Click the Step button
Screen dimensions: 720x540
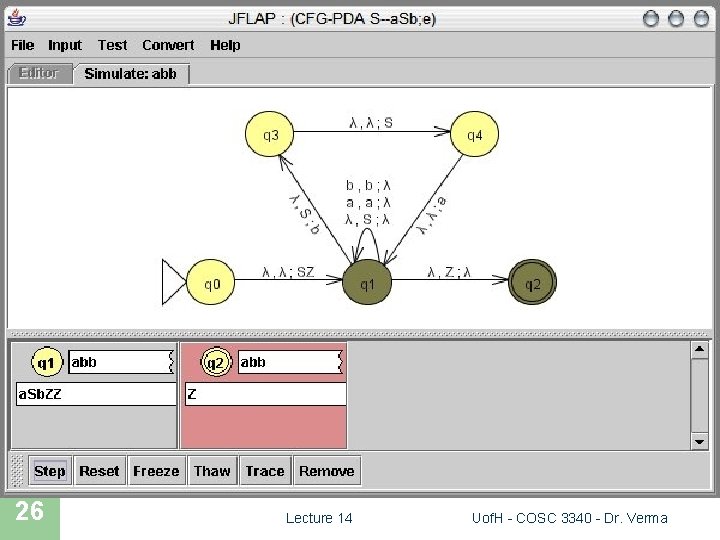pos(50,471)
